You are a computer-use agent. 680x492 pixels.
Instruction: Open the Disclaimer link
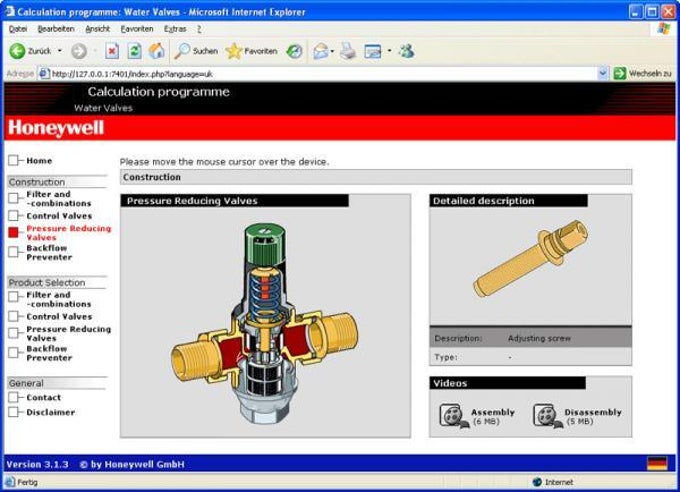point(50,412)
